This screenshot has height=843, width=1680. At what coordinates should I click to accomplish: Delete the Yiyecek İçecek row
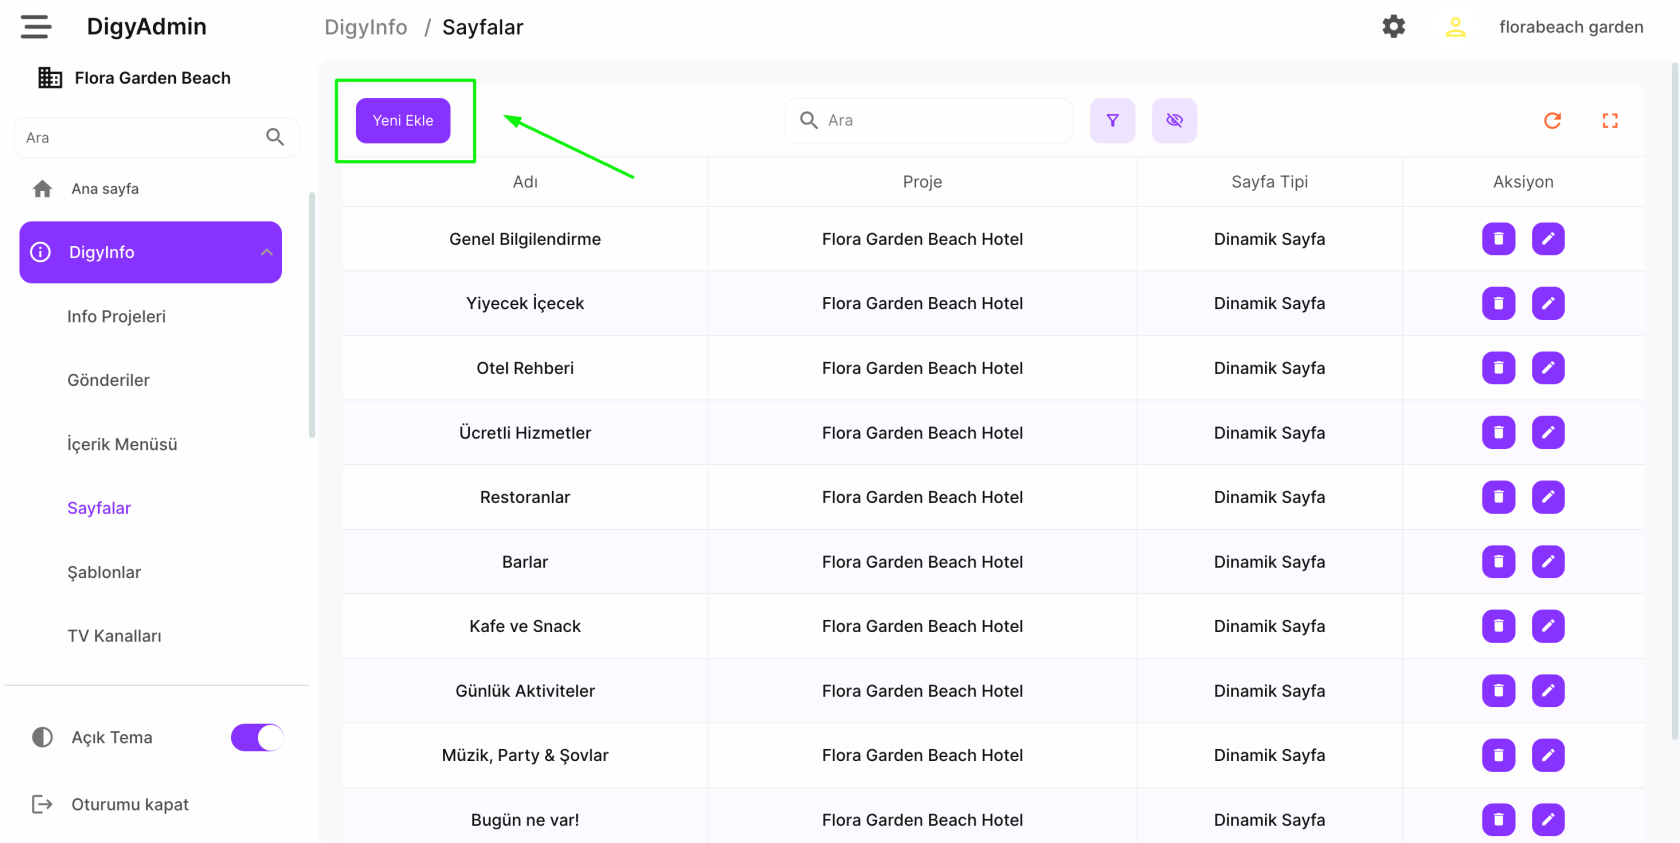pyautogui.click(x=1498, y=303)
